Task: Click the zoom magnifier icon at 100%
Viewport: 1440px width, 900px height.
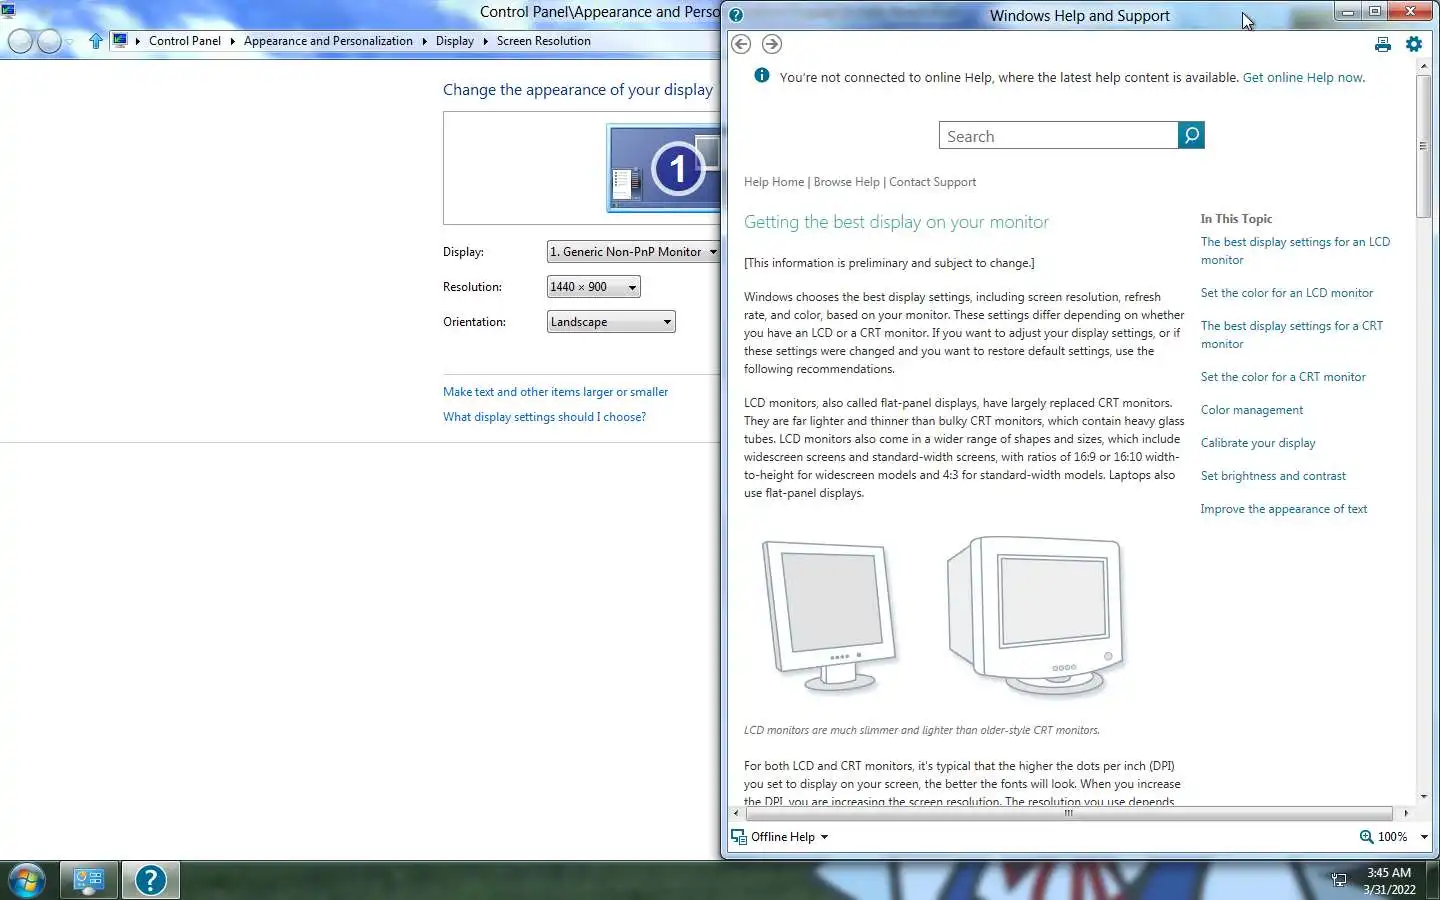Action: (1366, 837)
